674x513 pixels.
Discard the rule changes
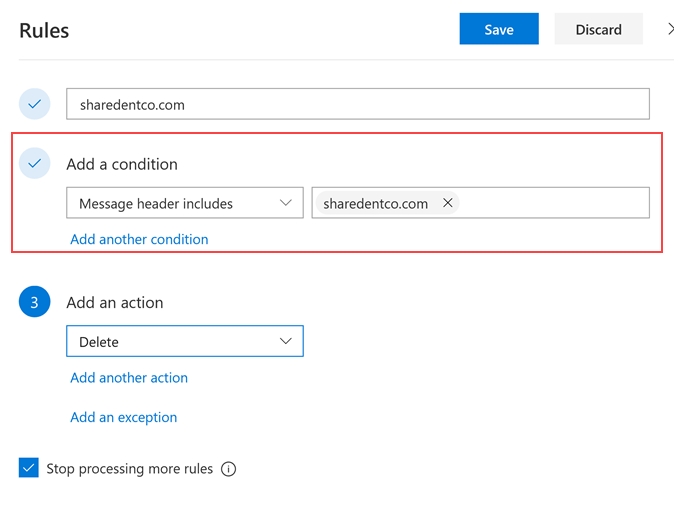[x=598, y=29]
